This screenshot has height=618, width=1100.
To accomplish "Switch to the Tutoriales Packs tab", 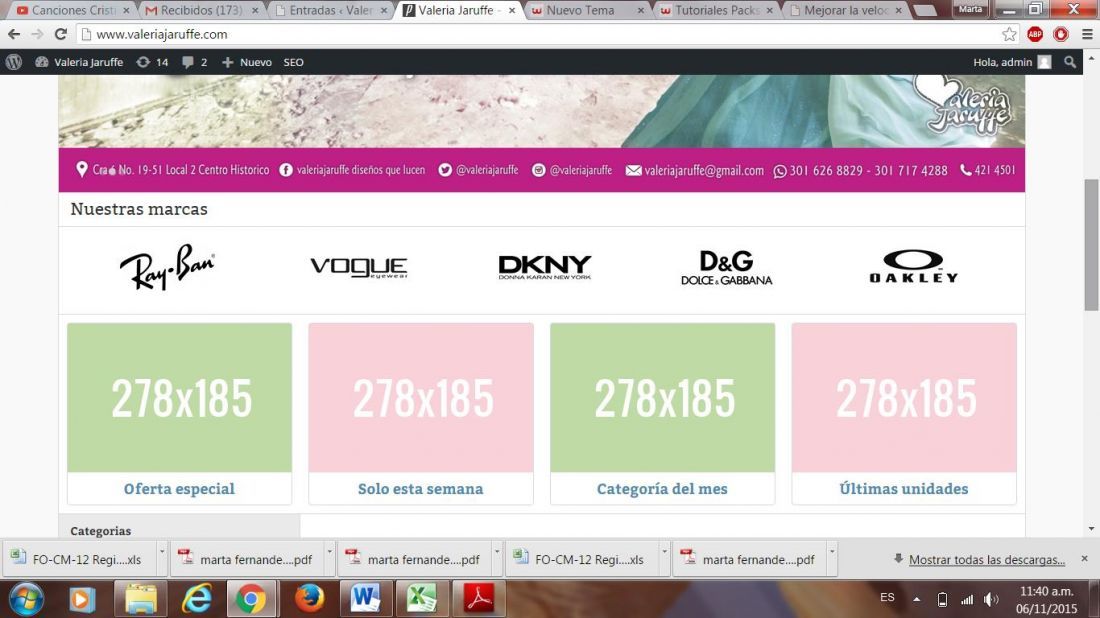I will click(x=716, y=10).
